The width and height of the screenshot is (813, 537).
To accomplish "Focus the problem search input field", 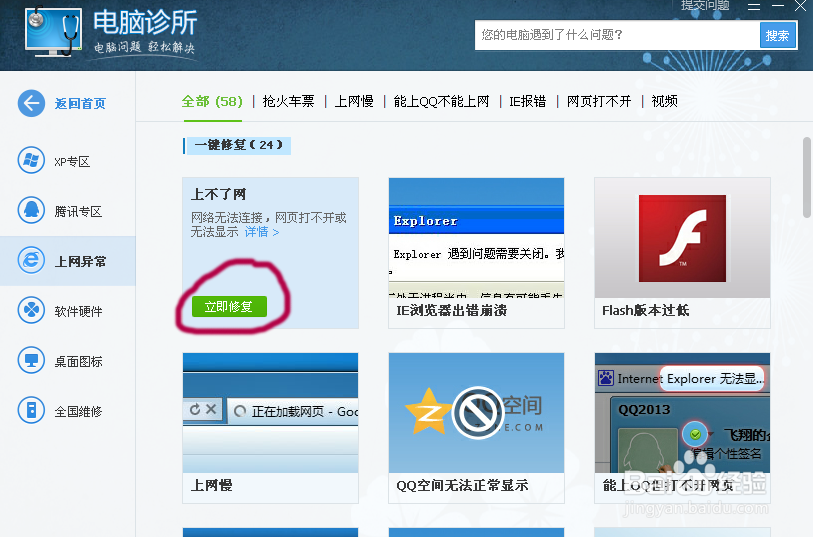I will 617,35.
